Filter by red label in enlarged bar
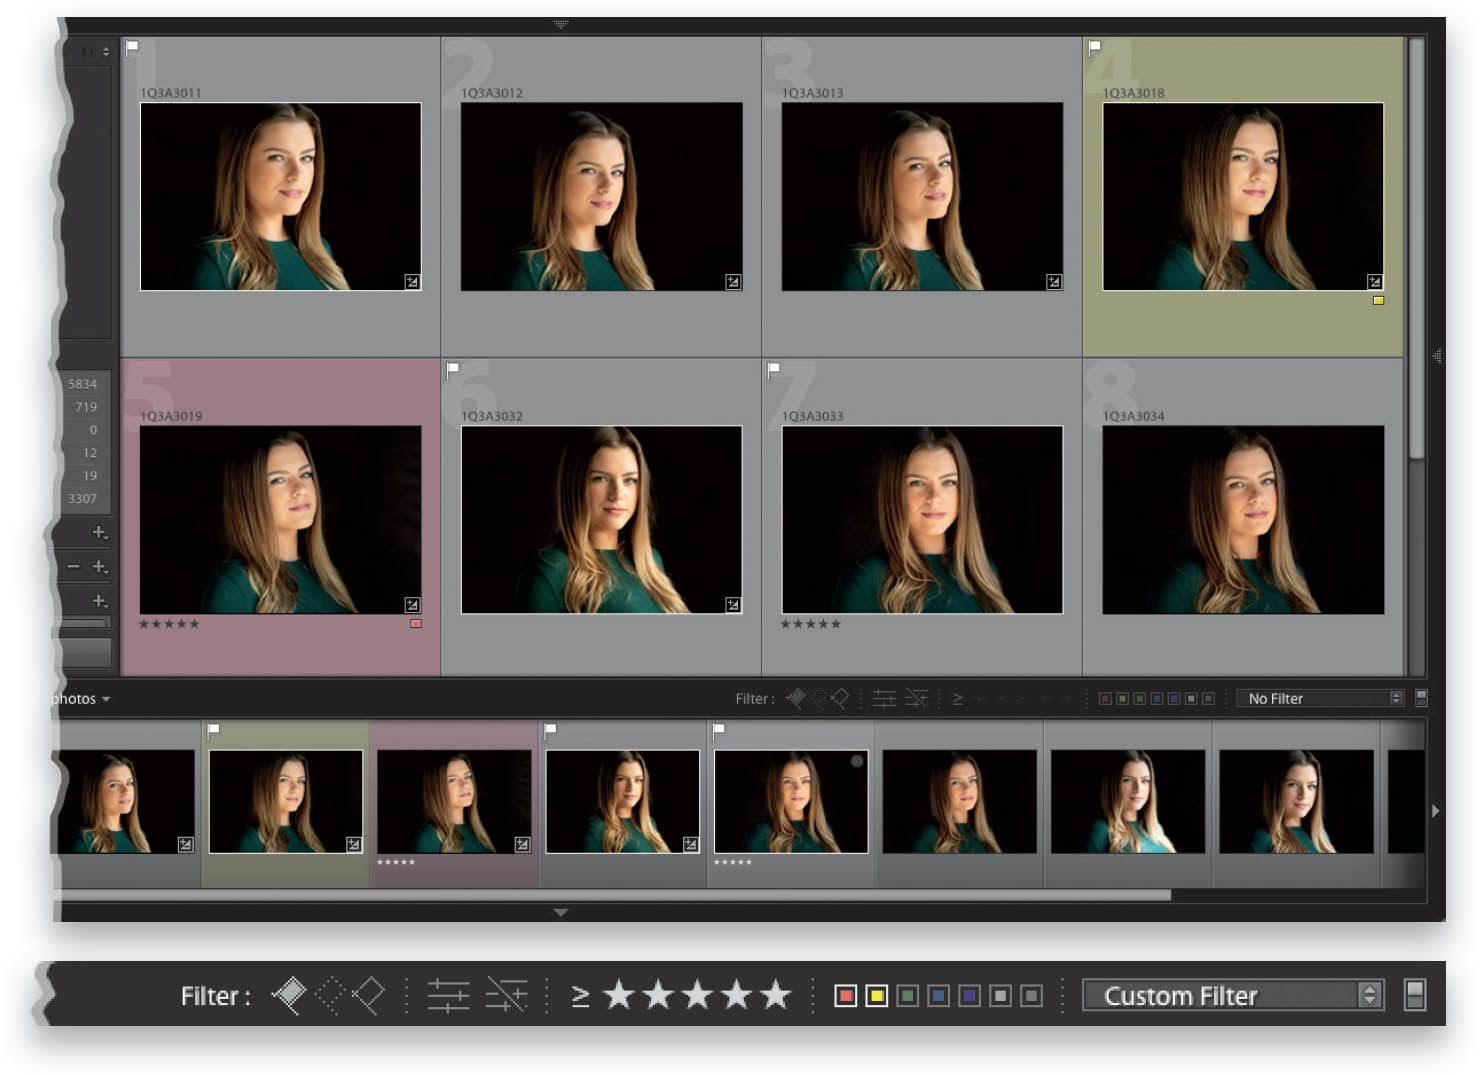1480x1076 pixels. pos(845,995)
